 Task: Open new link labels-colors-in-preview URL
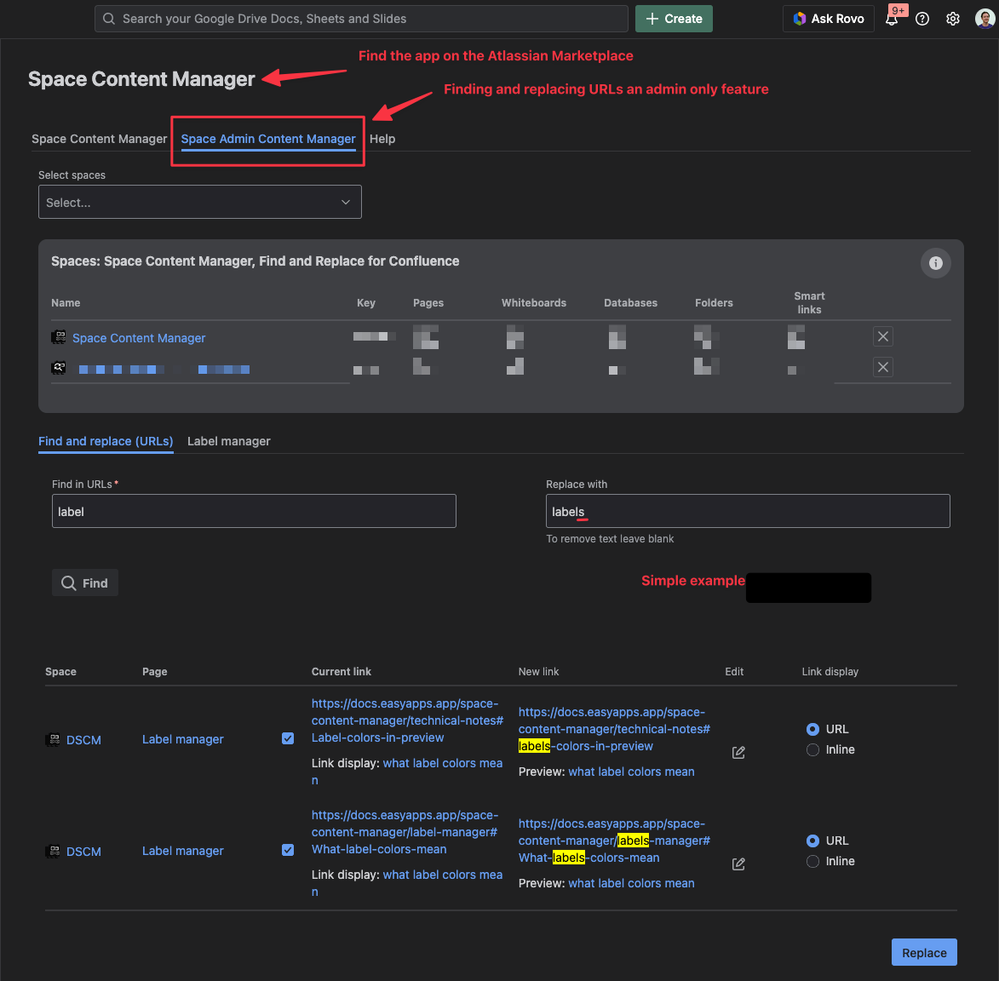click(x=614, y=729)
